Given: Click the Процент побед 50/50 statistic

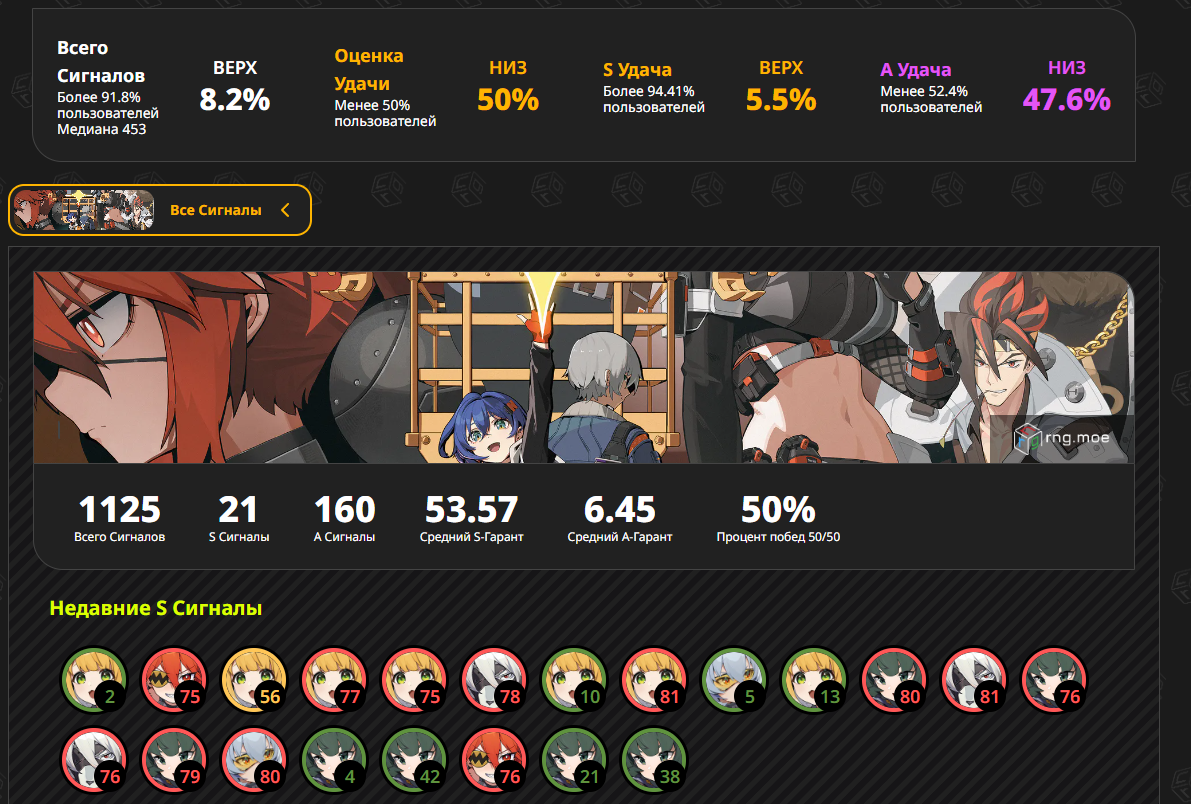Looking at the screenshot, I should pos(778,518).
